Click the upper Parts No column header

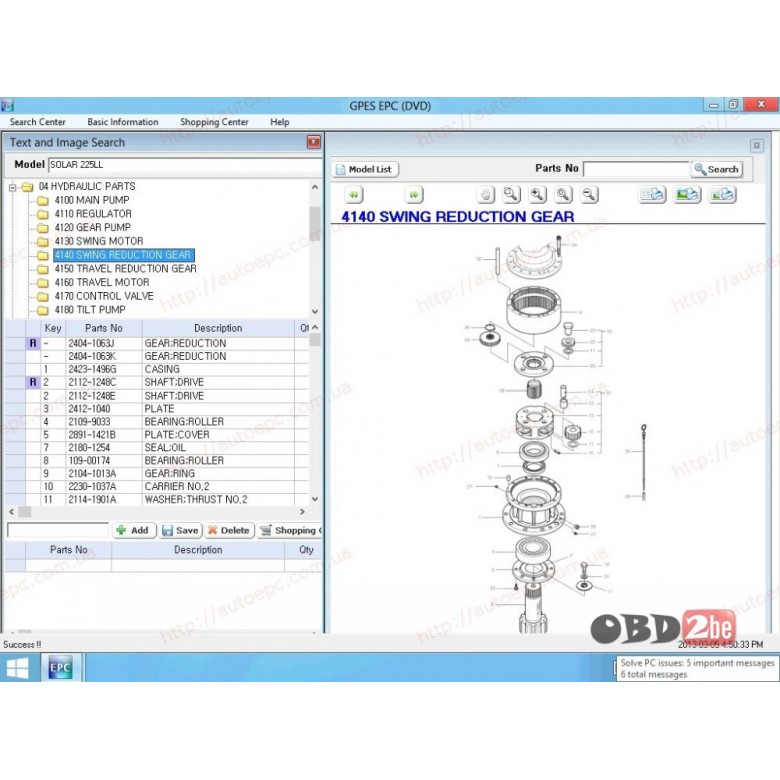click(x=103, y=328)
